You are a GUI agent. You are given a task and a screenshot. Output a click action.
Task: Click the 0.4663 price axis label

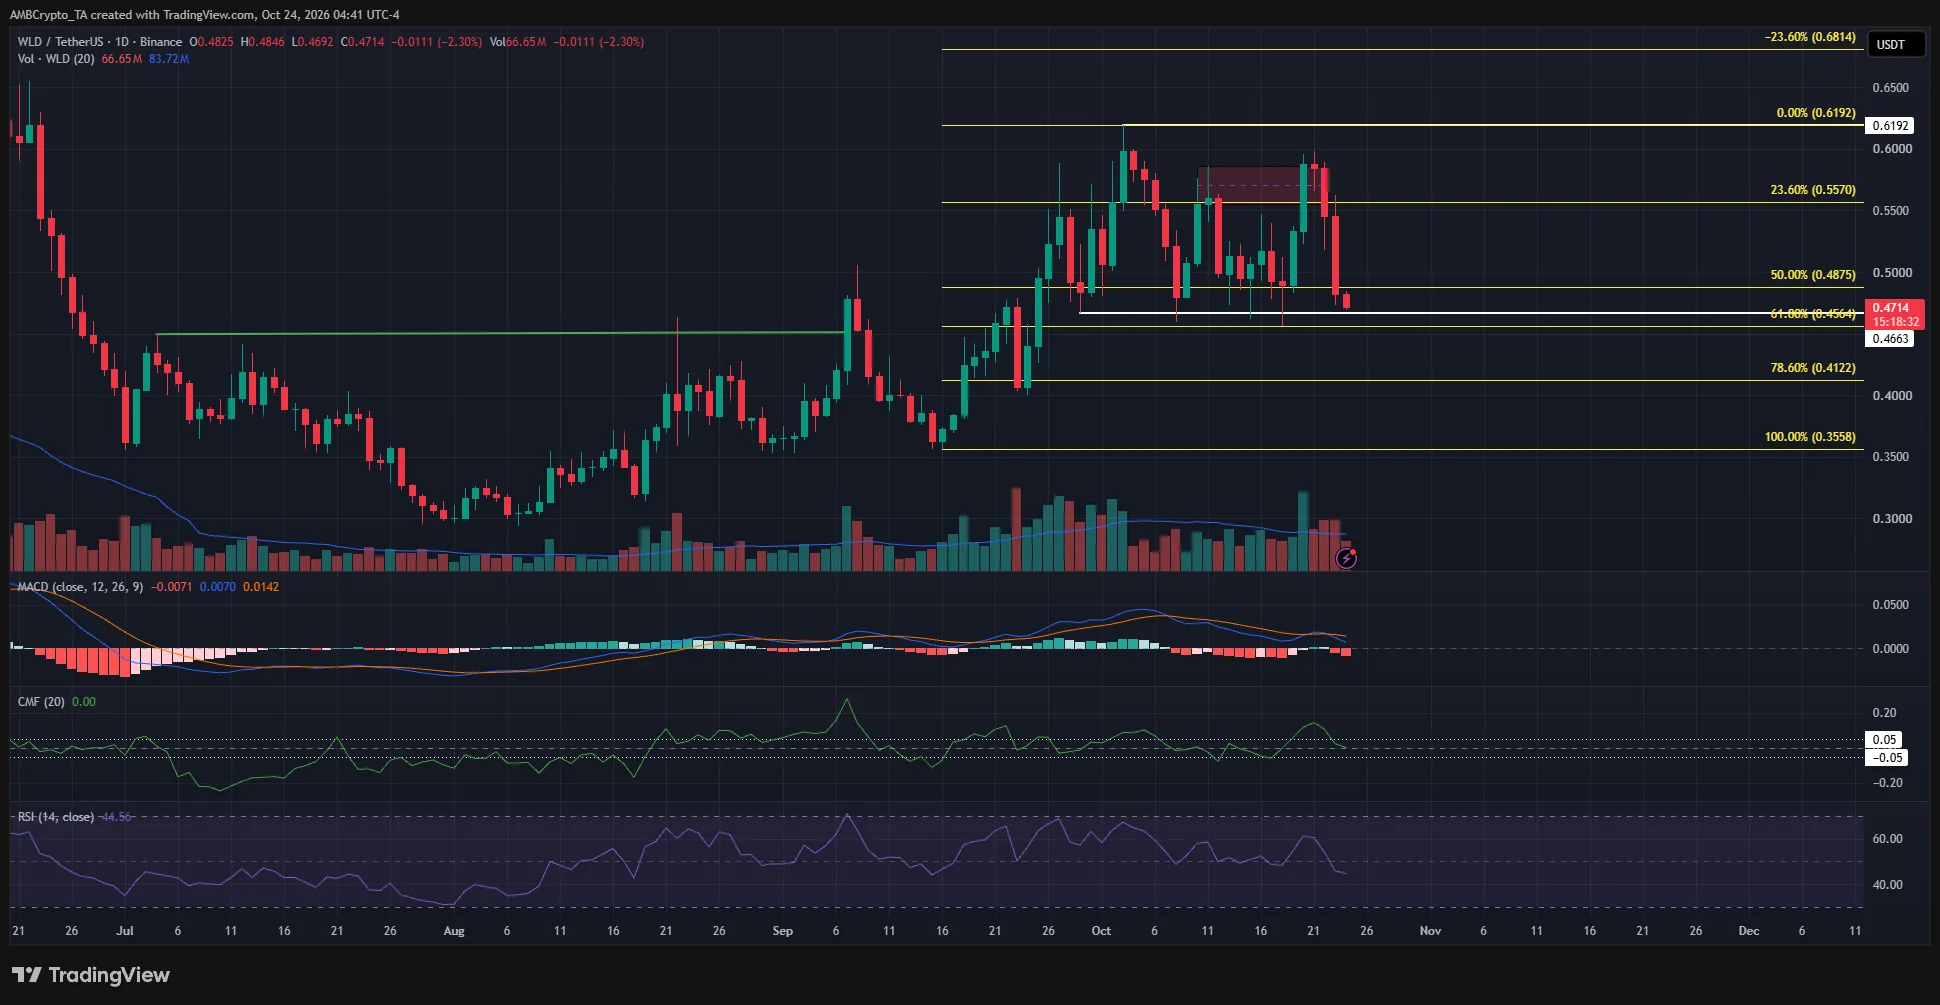pos(1891,339)
